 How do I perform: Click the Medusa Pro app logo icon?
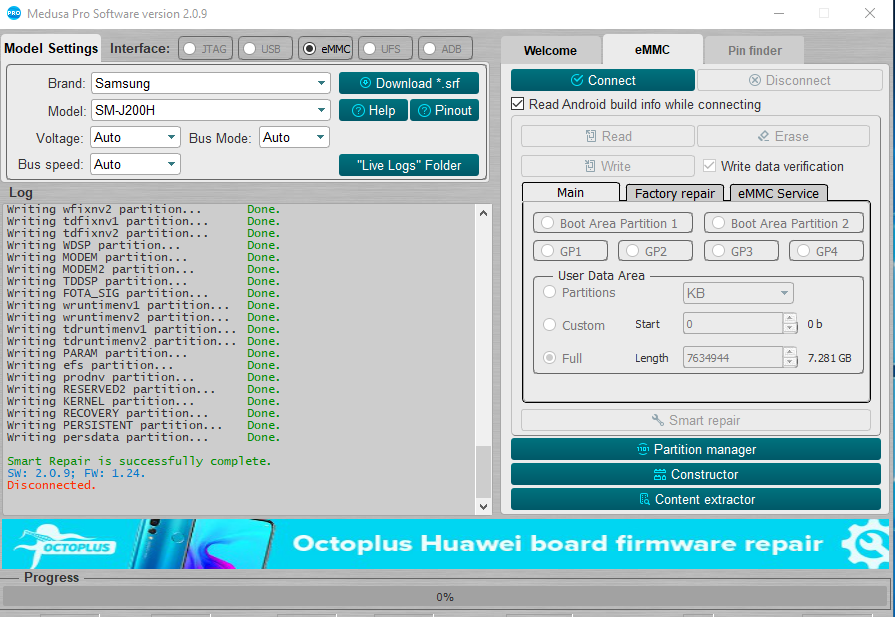14,13
